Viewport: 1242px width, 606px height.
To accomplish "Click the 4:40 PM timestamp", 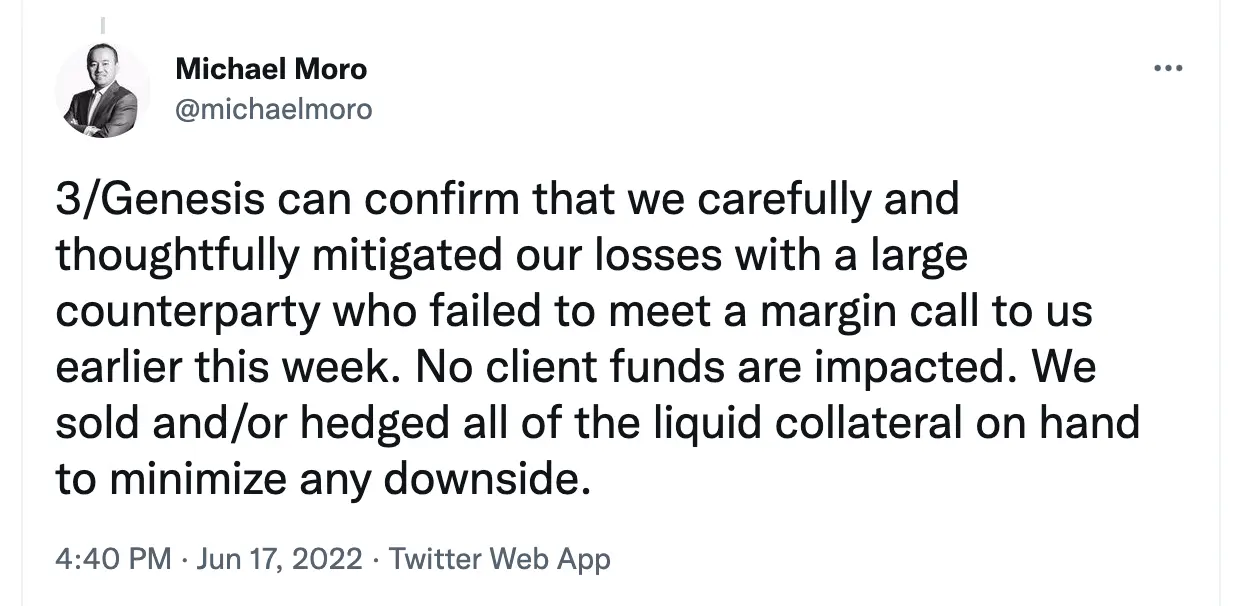I will [114, 559].
